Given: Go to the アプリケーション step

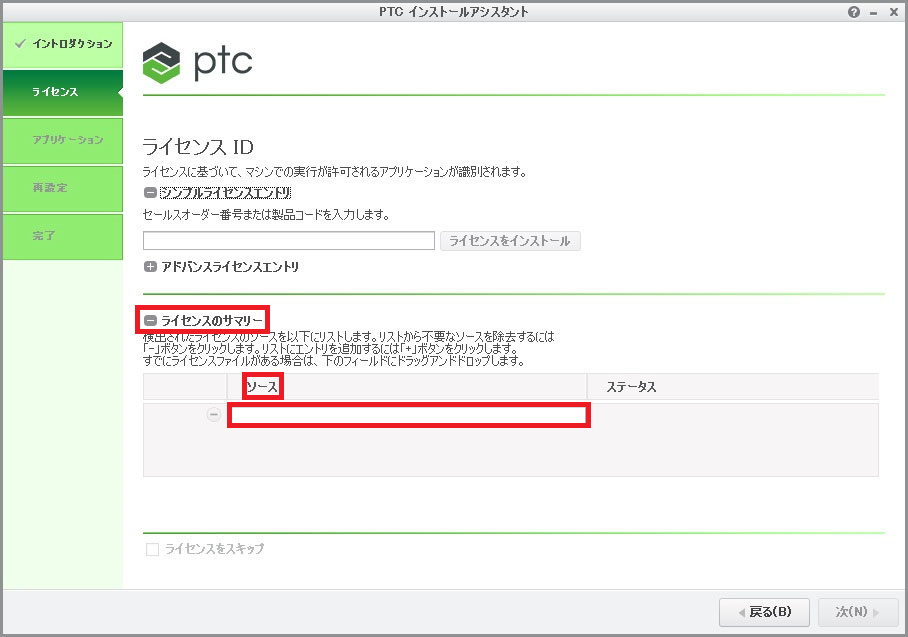Looking at the screenshot, I should click(x=63, y=141).
